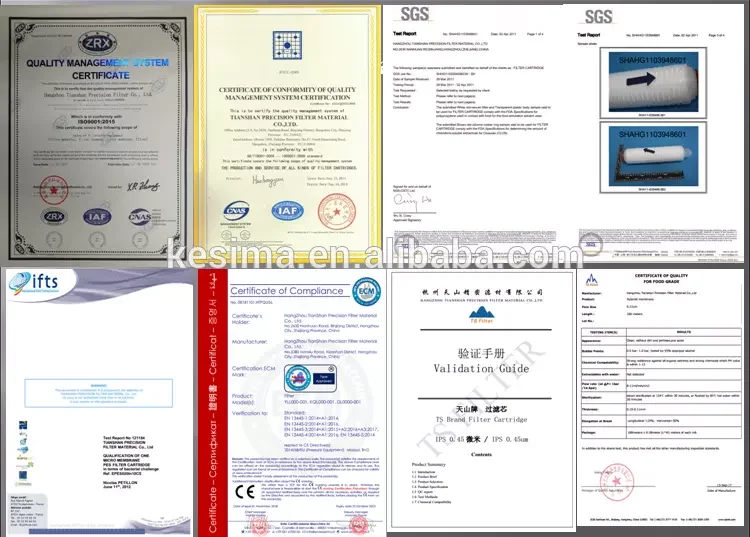Screen dimensions: 750x537
Task: Click the CNAS logo on the yellow certificate
Action: click(x=237, y=210)
